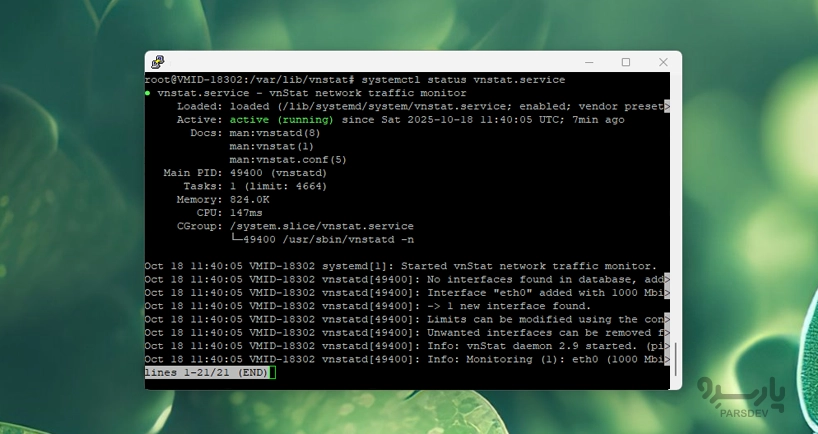Click the 'man:vnstatd(8)' docs entry

[275, 133]
